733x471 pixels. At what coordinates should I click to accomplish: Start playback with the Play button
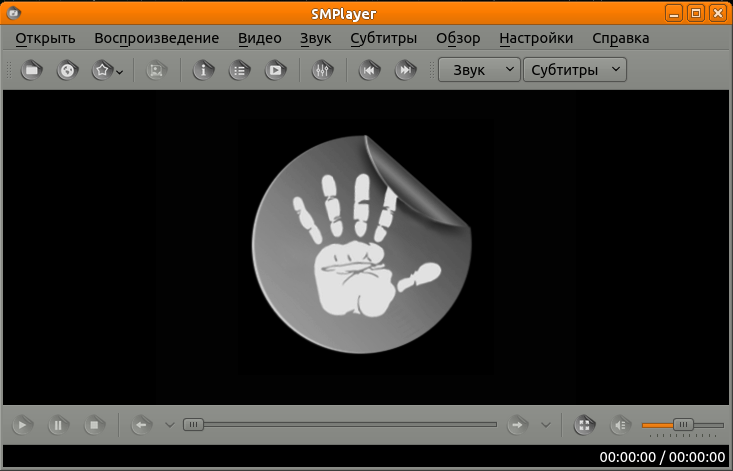click(22, 425)
